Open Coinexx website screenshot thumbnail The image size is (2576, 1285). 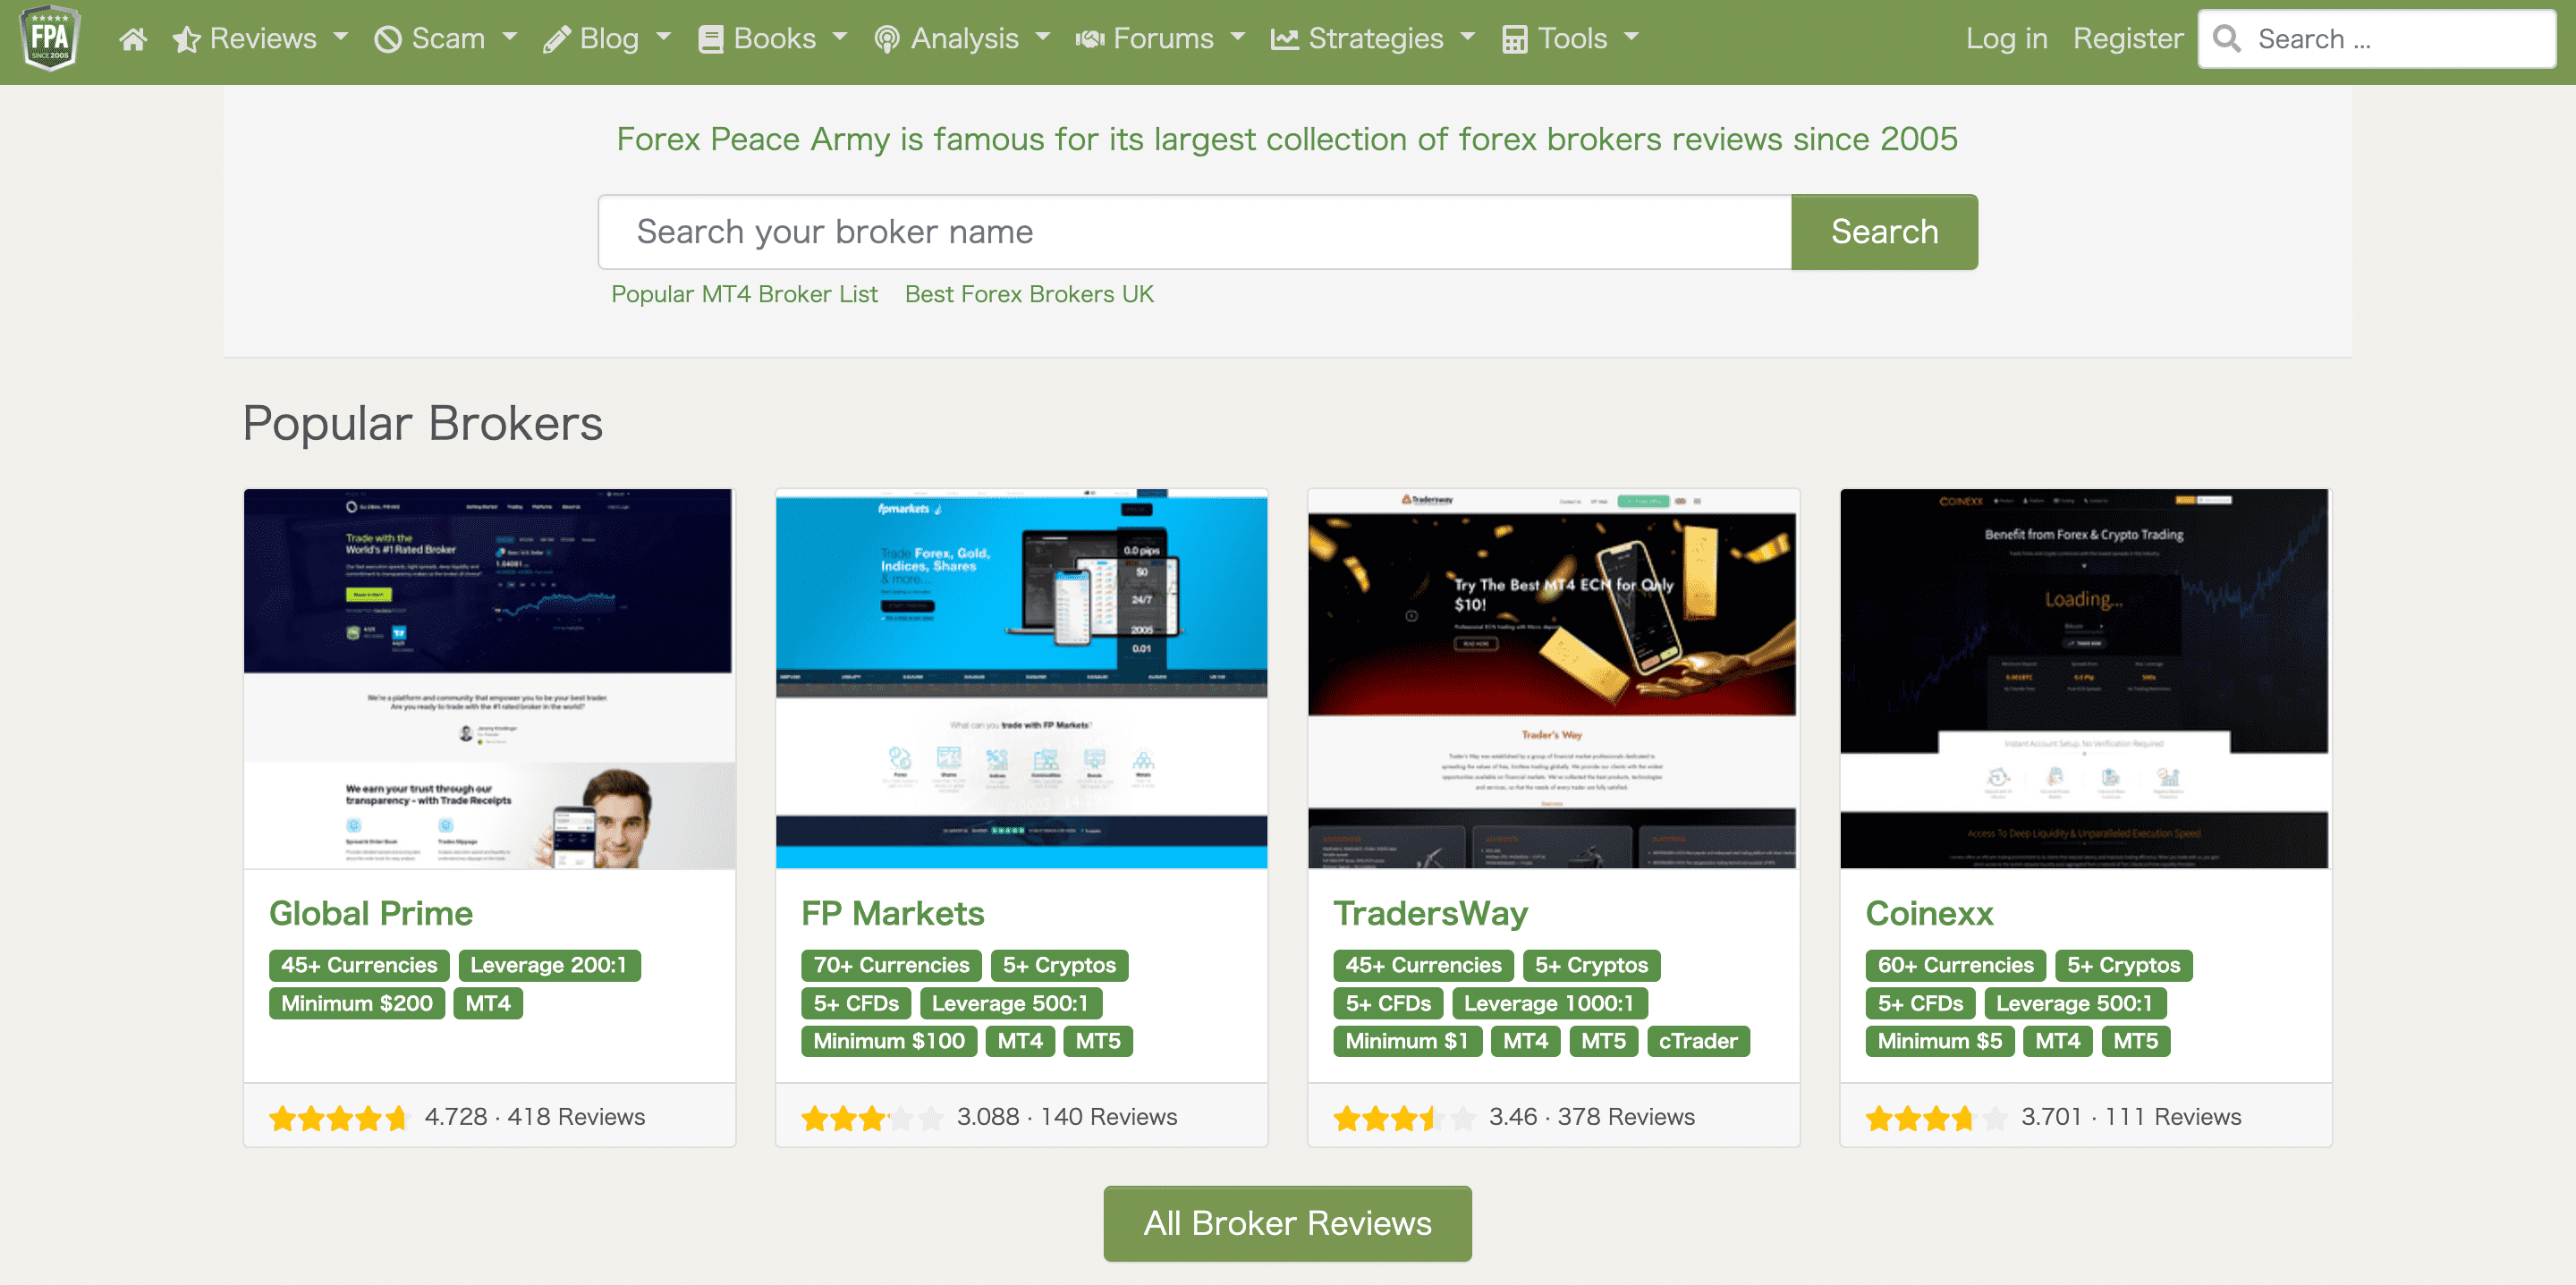[2085, 679]
